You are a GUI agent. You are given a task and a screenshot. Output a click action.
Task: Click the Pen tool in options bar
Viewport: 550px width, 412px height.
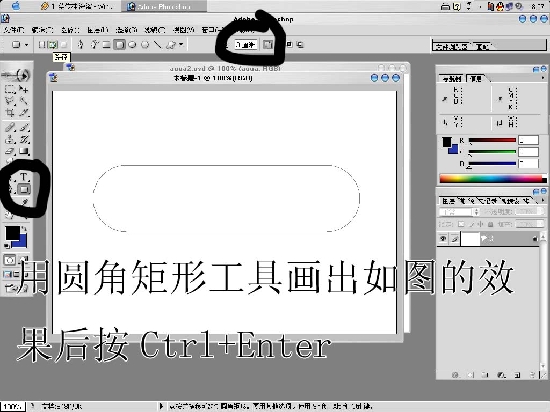click(x=81, y=45)
